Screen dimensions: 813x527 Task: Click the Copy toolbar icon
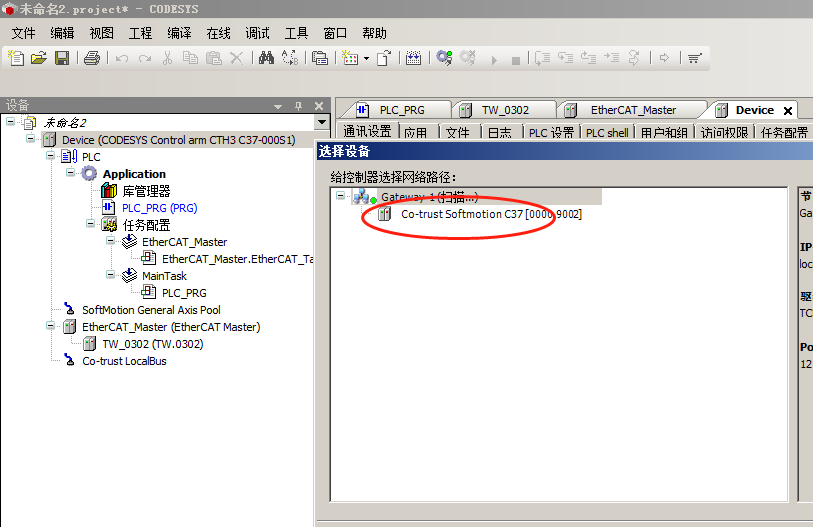[190, 58]
